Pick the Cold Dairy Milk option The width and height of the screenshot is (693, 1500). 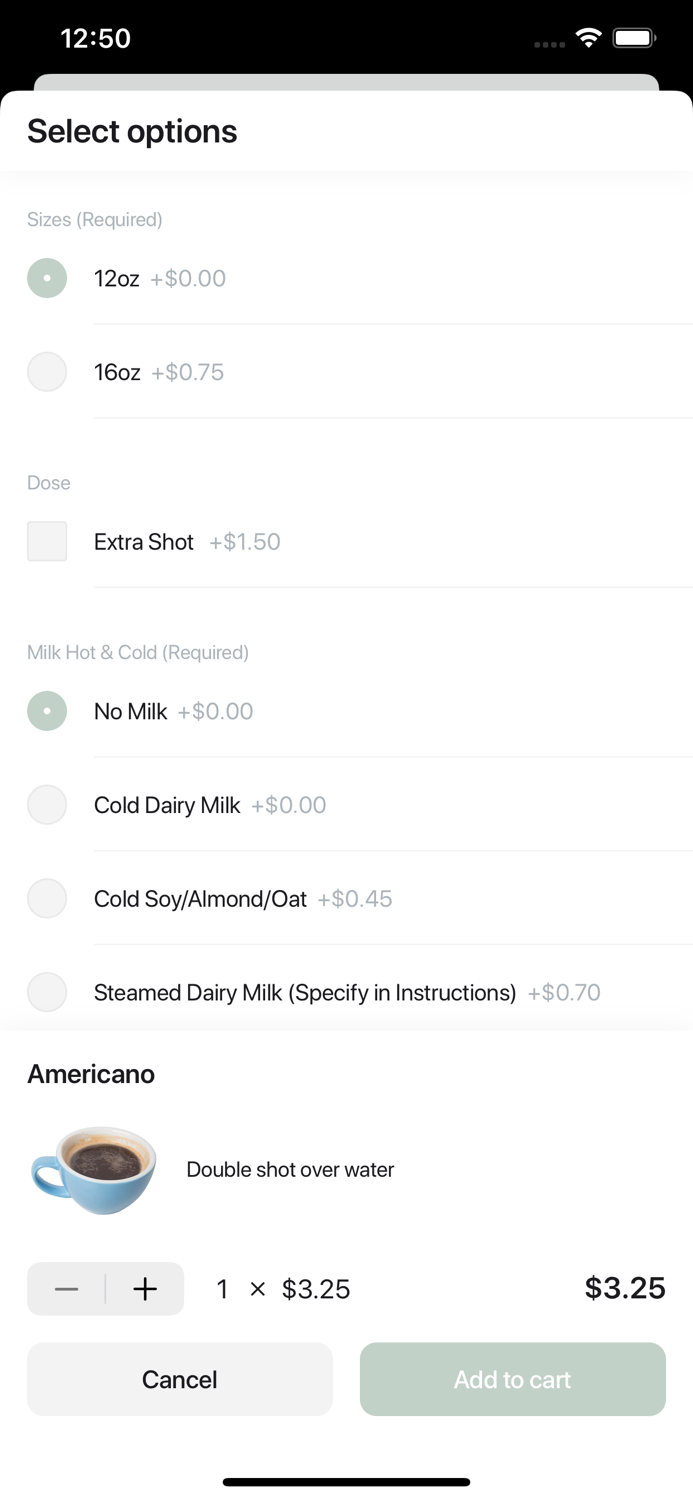(47, 805)
